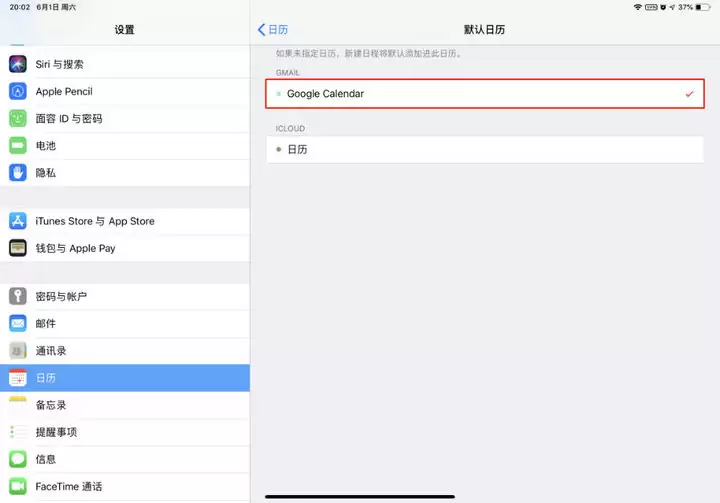Go back to 日历 settings
Viewport: 720px width, 503px height.
click(x=273, y=30)
